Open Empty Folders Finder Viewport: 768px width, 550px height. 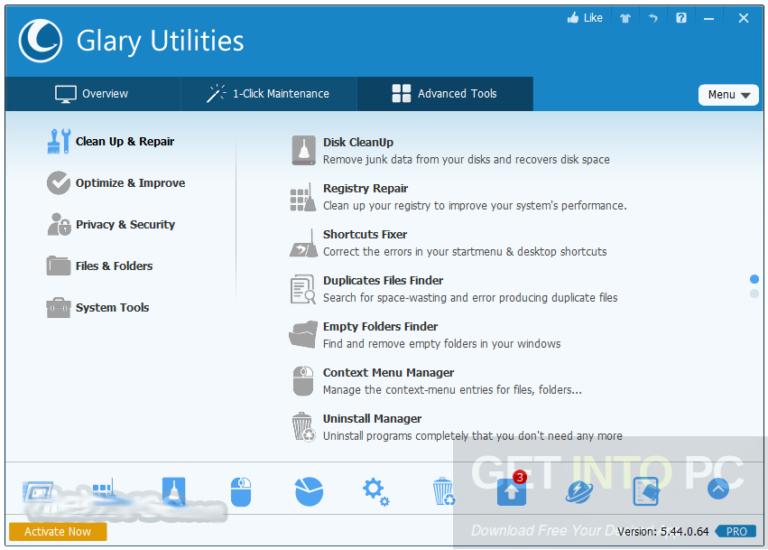click(x=425, y=335)
